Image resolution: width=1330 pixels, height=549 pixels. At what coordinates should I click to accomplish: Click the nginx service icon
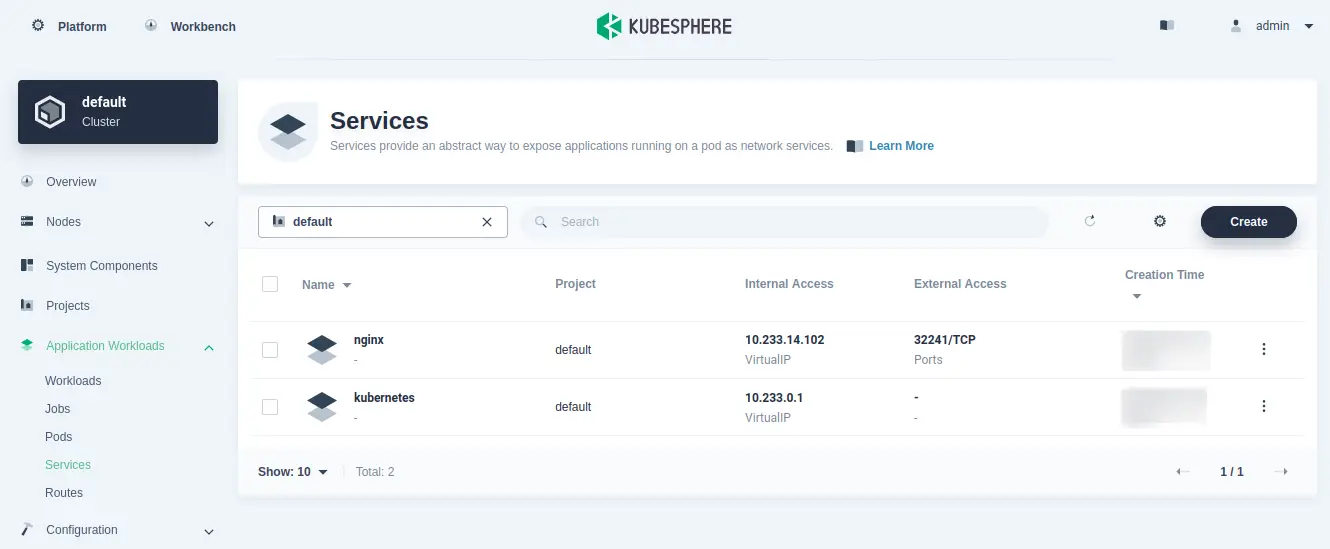(x=322, y=350)
